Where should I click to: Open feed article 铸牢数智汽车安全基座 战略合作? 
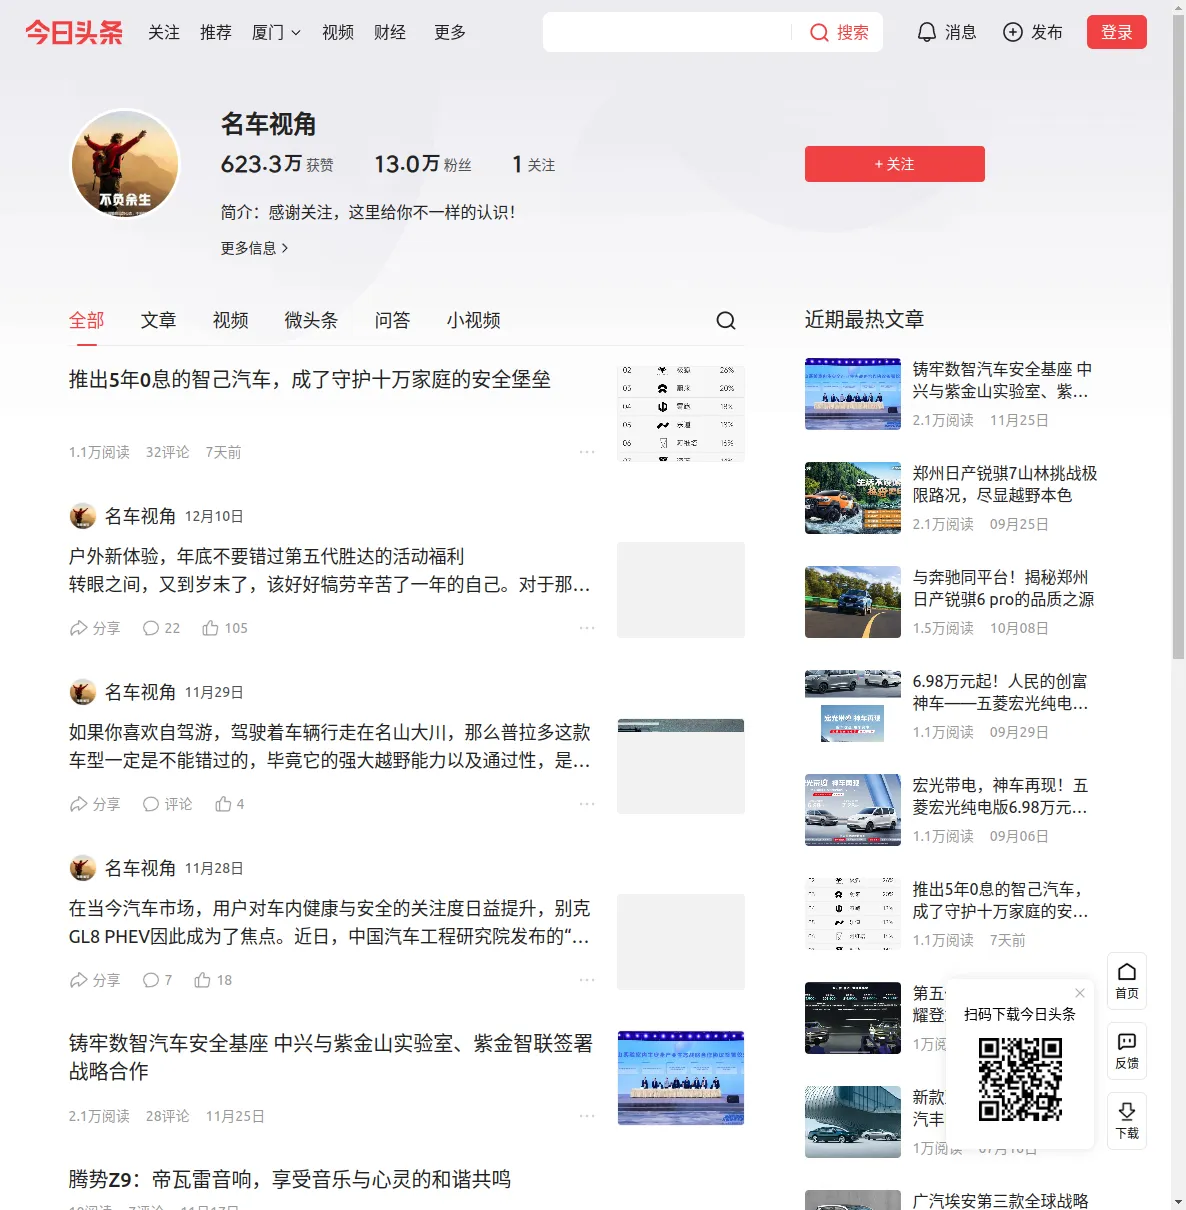pos(331,1057)
